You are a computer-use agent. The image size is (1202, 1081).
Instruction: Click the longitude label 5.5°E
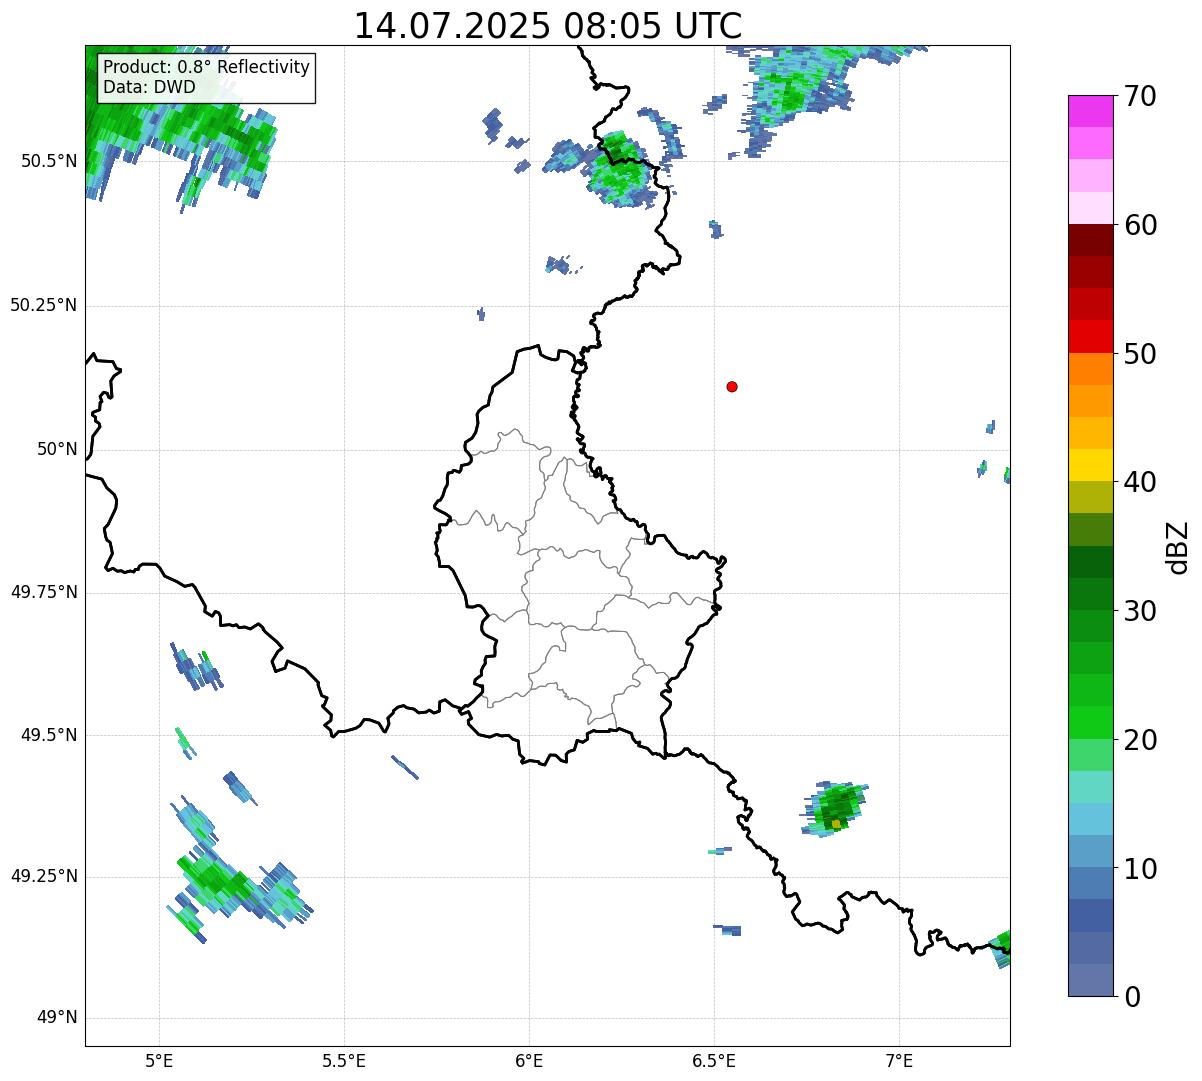tap(344, 1060)
